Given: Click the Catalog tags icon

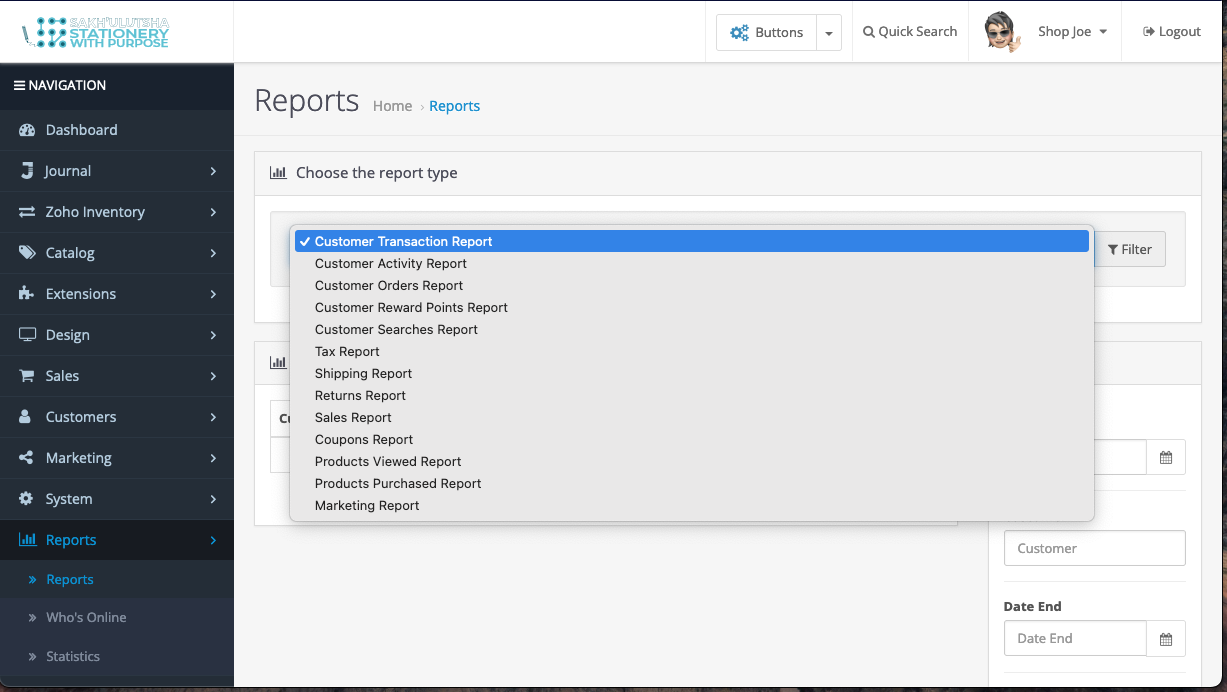Looking at the screenshot, I should pos(27,253).
